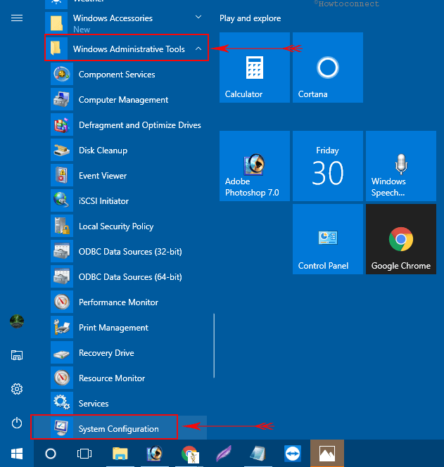Open the Disk Cleanup icon

pos(62,150)
